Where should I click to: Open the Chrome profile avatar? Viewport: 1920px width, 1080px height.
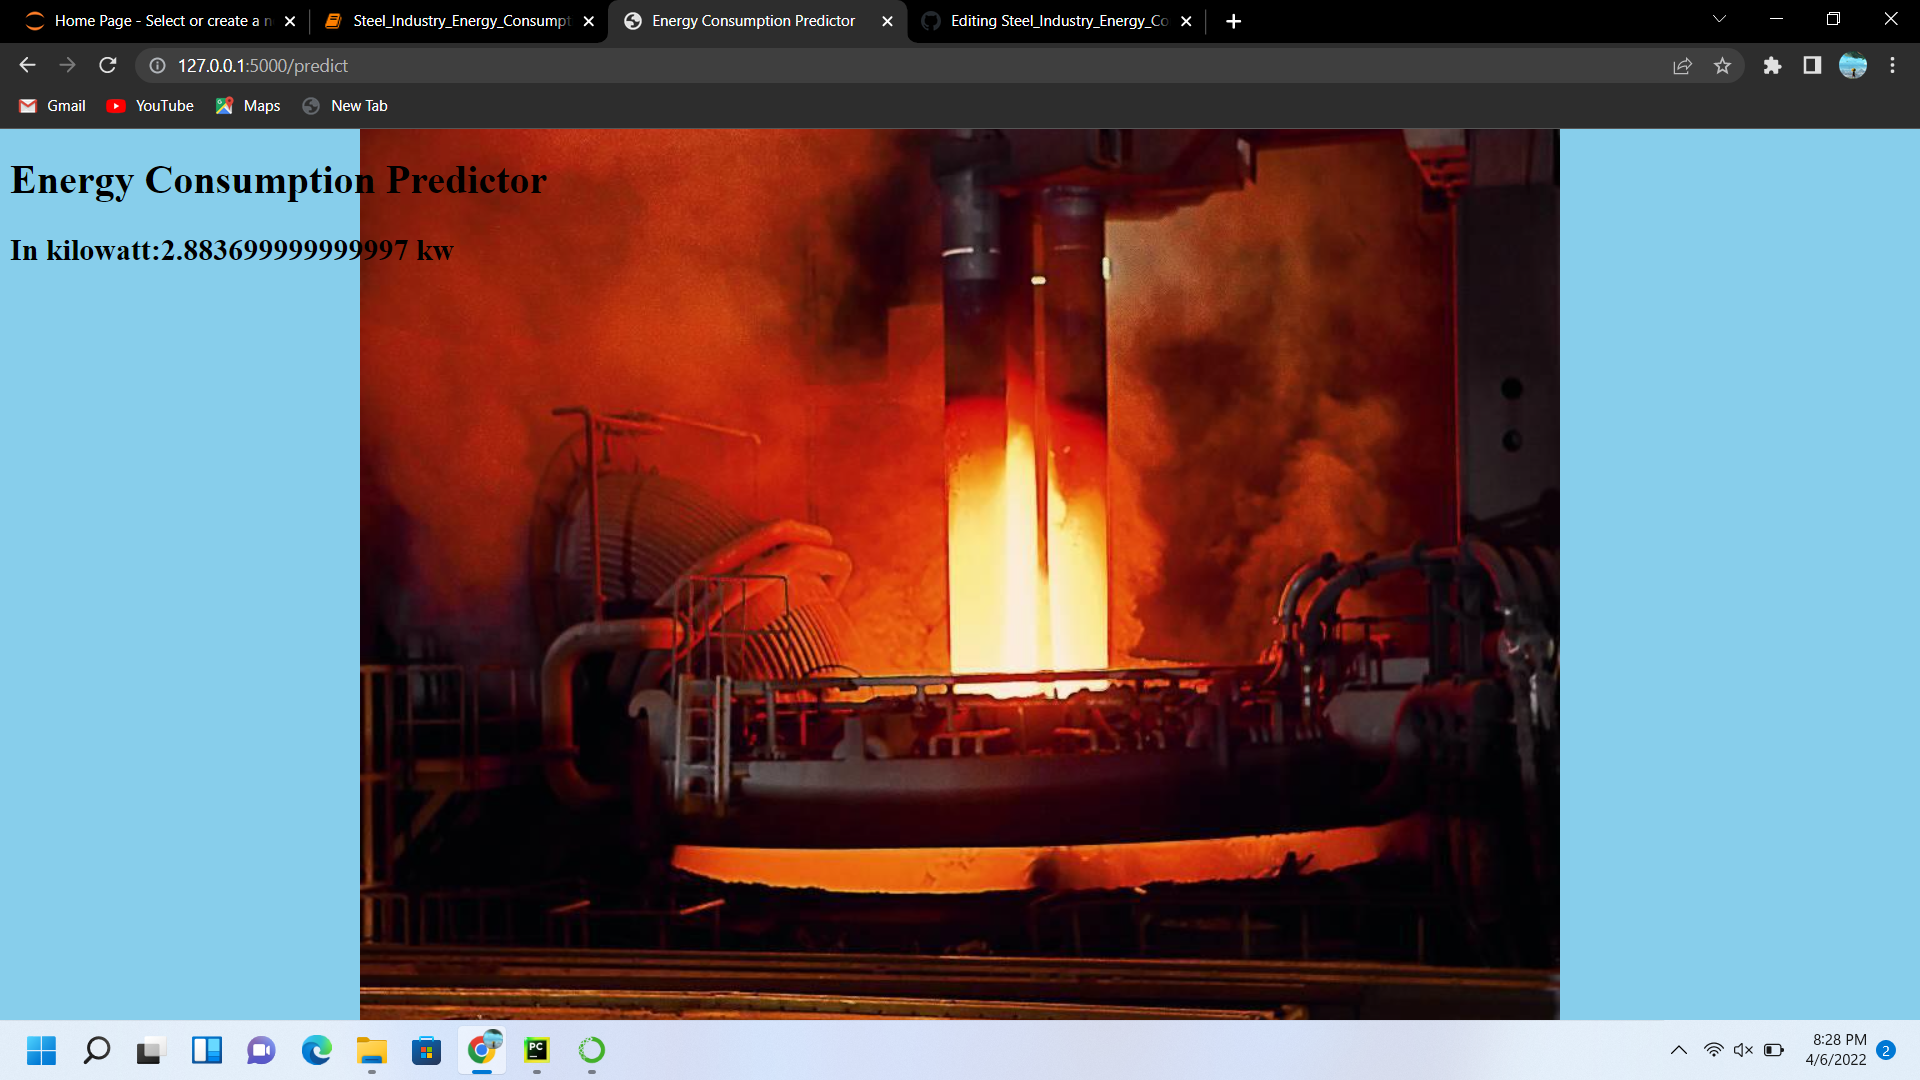coord(1852,65)
